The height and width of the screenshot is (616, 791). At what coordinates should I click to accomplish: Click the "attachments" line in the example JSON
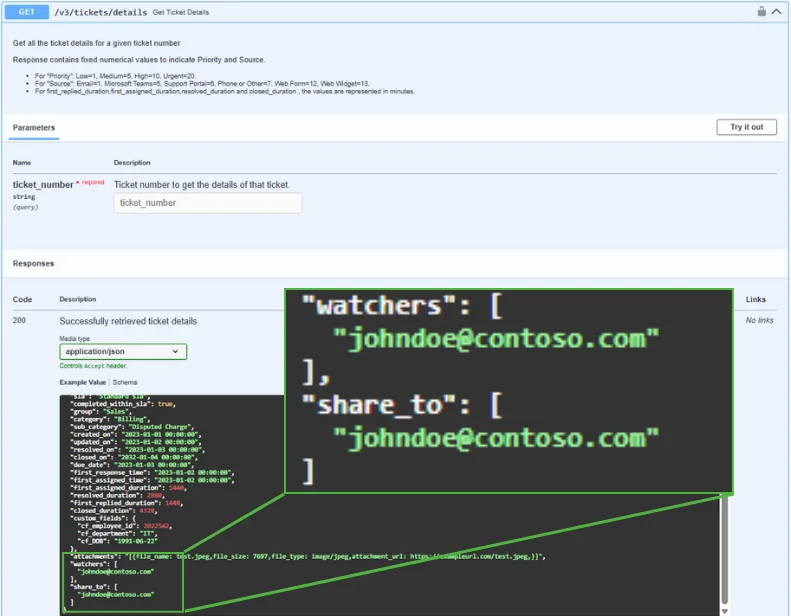point(308,556)
